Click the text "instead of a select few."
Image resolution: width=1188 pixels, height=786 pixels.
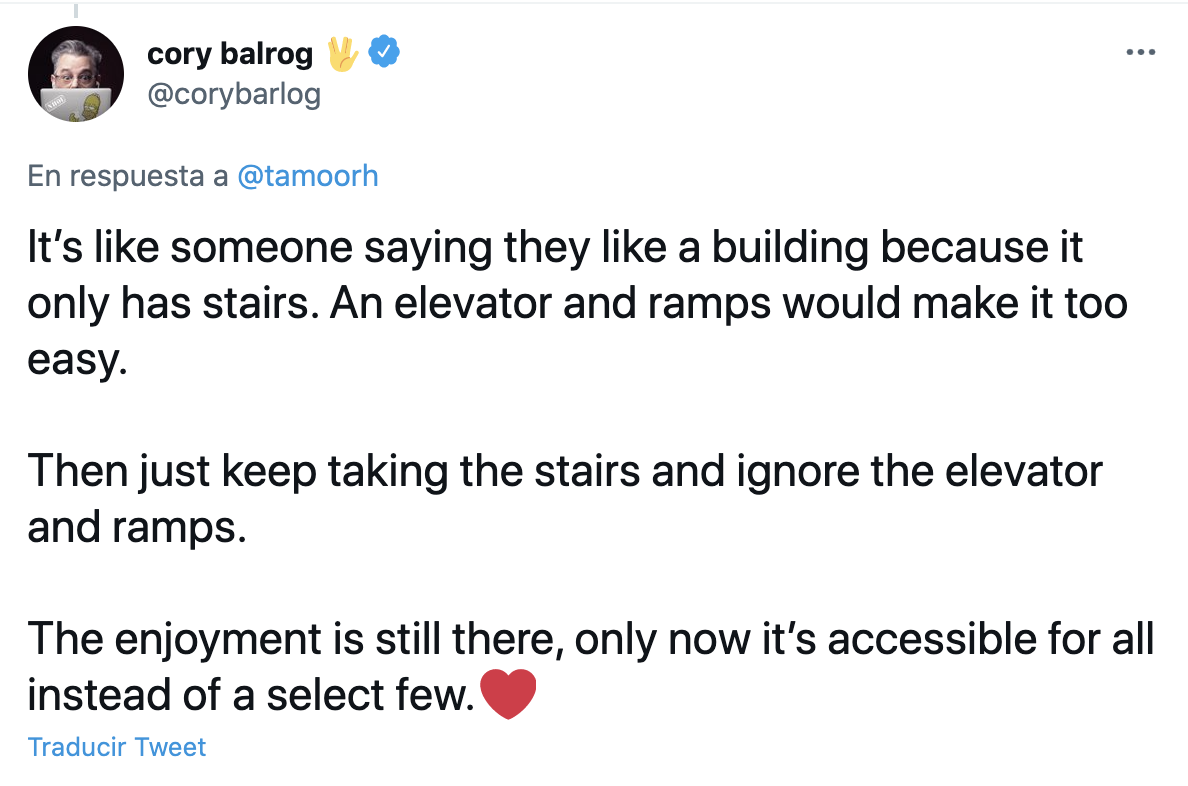pos(250,694)
